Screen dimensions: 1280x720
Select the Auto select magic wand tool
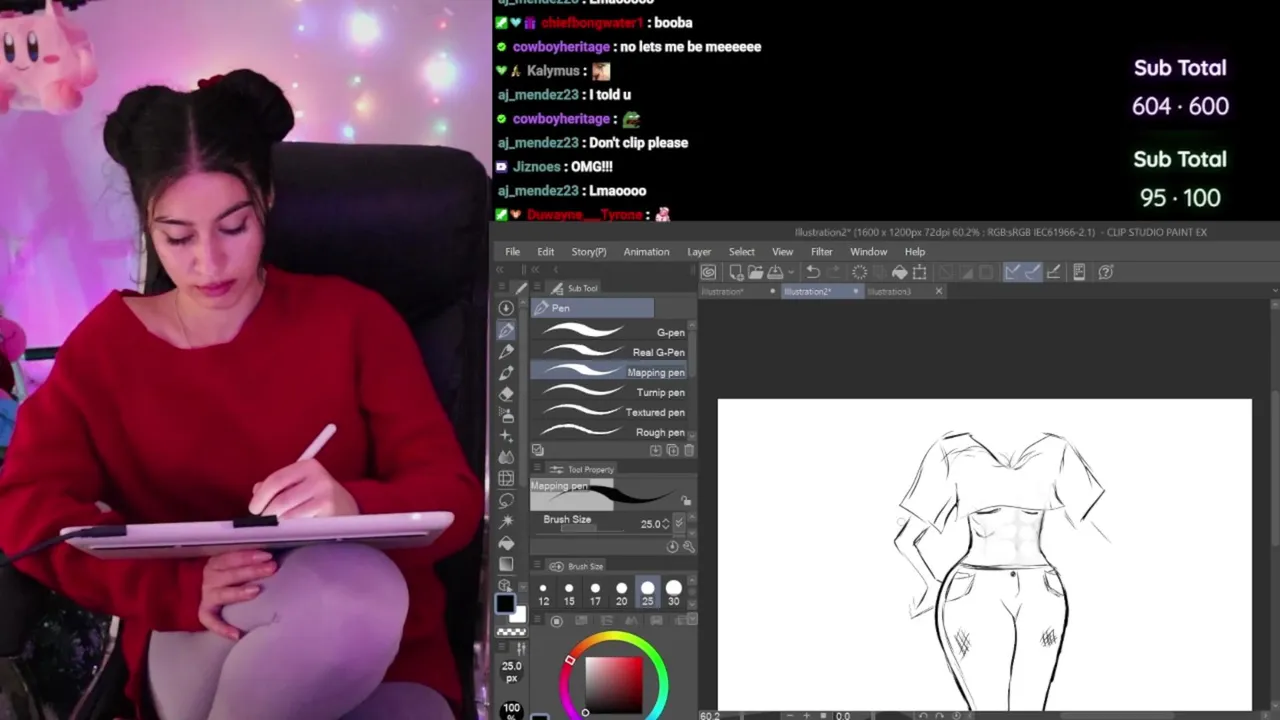click(x=506, y=521)
